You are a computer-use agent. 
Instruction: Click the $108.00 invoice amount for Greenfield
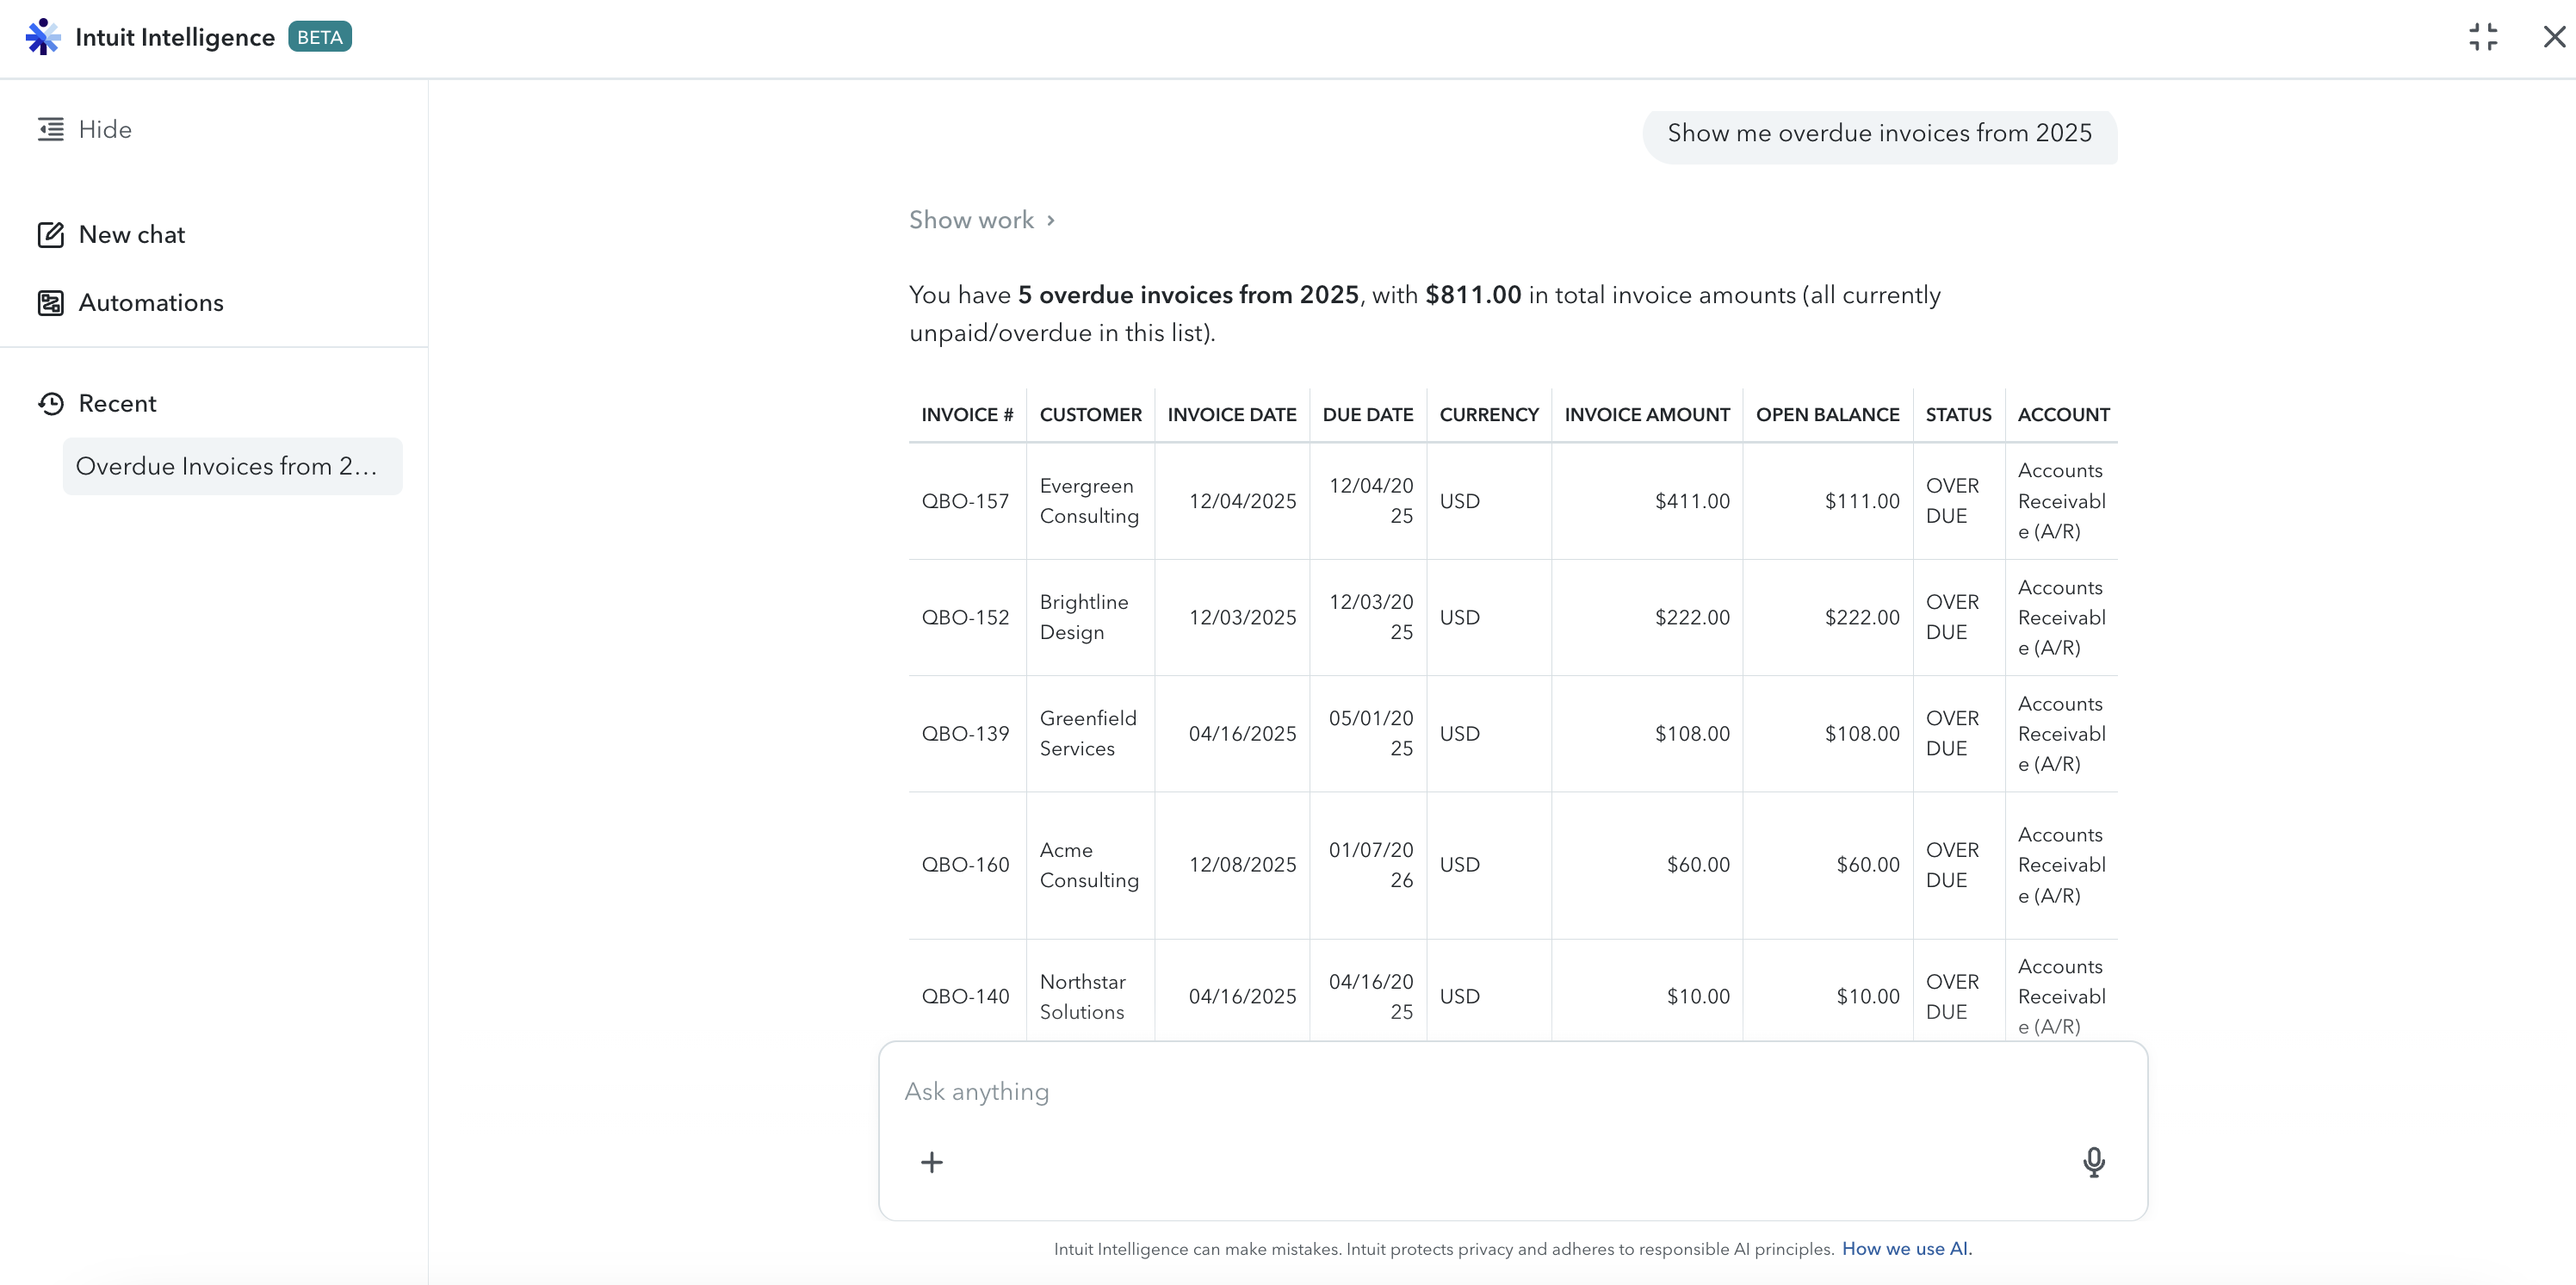coord(1692,734)
